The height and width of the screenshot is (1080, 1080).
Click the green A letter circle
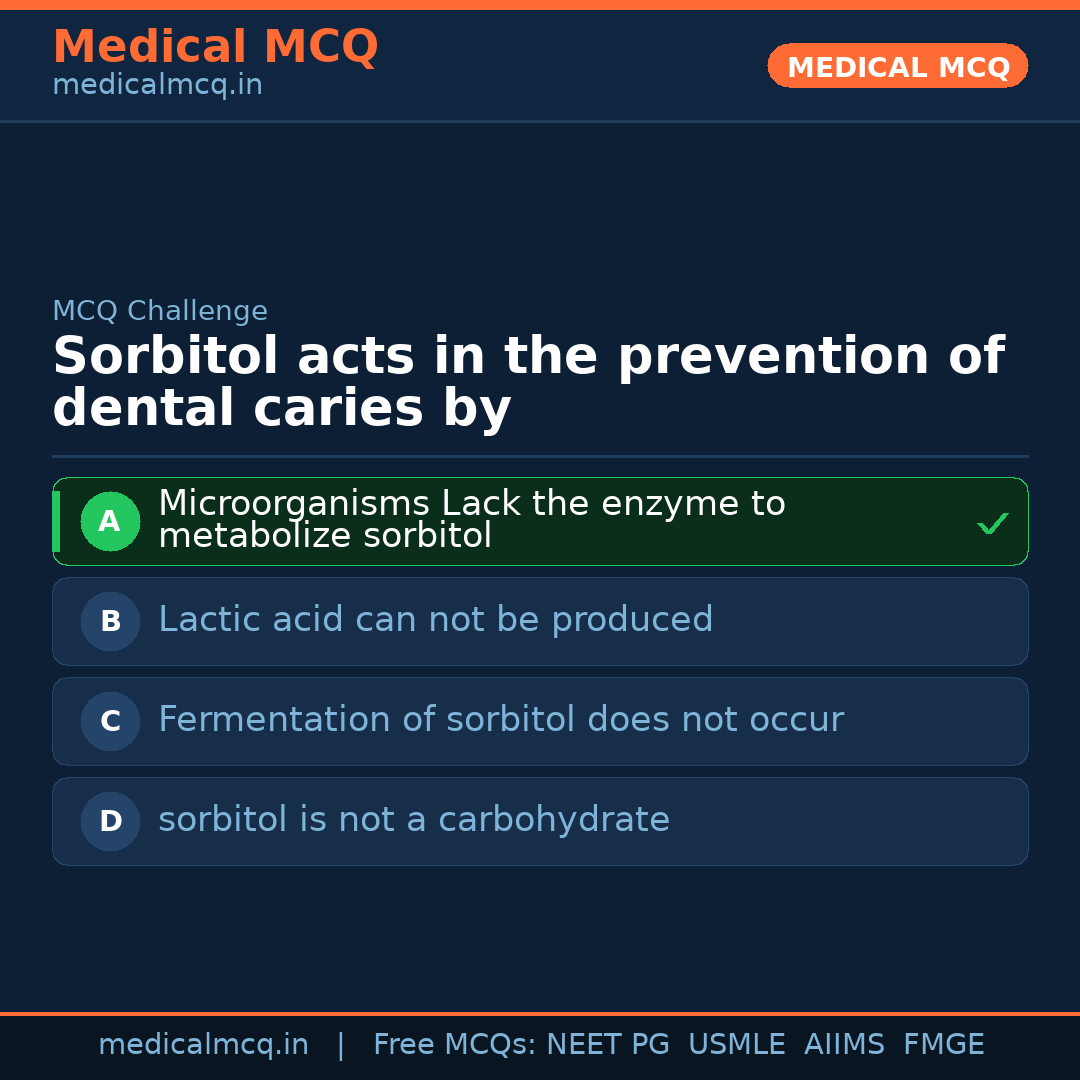coord(110,521)
